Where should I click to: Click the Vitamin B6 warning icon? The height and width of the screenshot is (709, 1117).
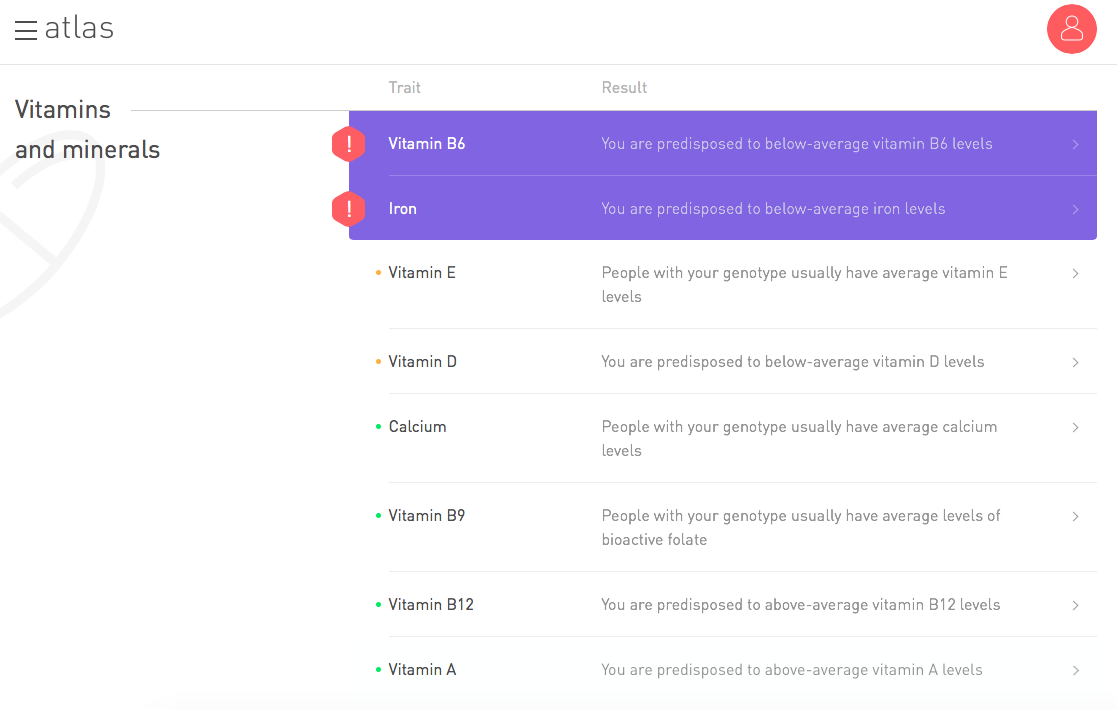point(348,144)
